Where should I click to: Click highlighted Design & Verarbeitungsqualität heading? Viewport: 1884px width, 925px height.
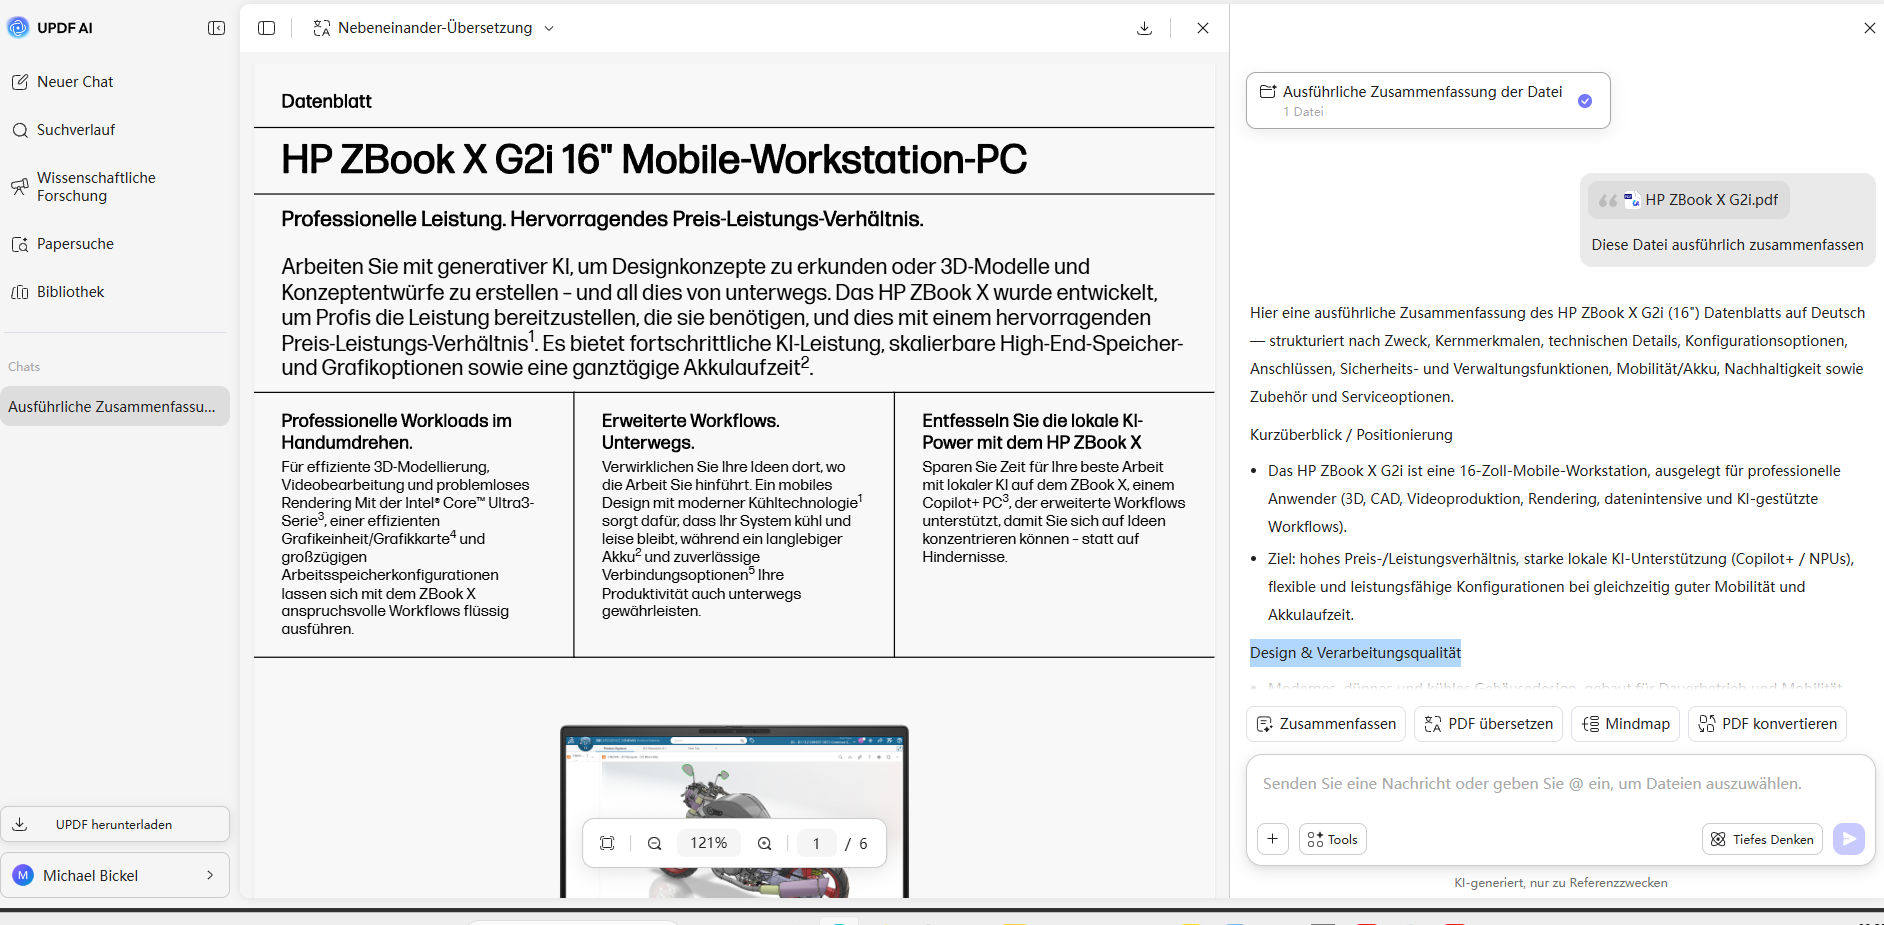click(1355, 653)
